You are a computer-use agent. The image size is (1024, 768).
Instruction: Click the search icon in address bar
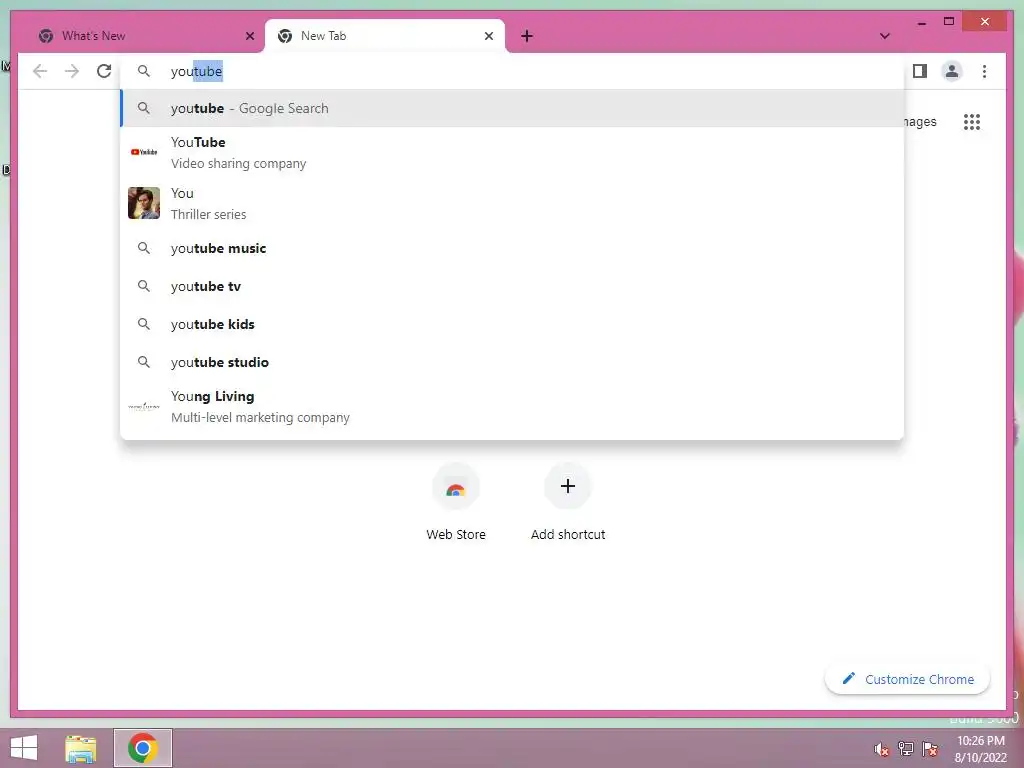144,71
